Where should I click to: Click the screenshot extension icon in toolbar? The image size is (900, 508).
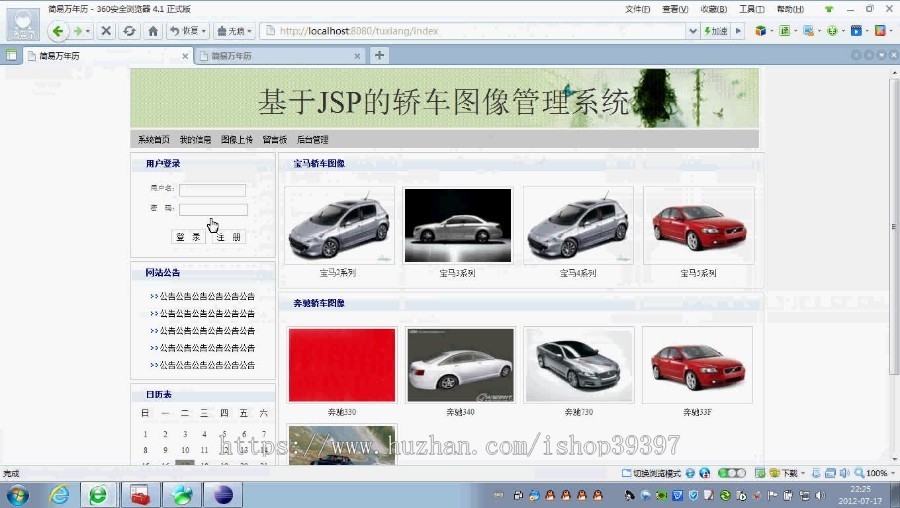(x=808, y=31)
